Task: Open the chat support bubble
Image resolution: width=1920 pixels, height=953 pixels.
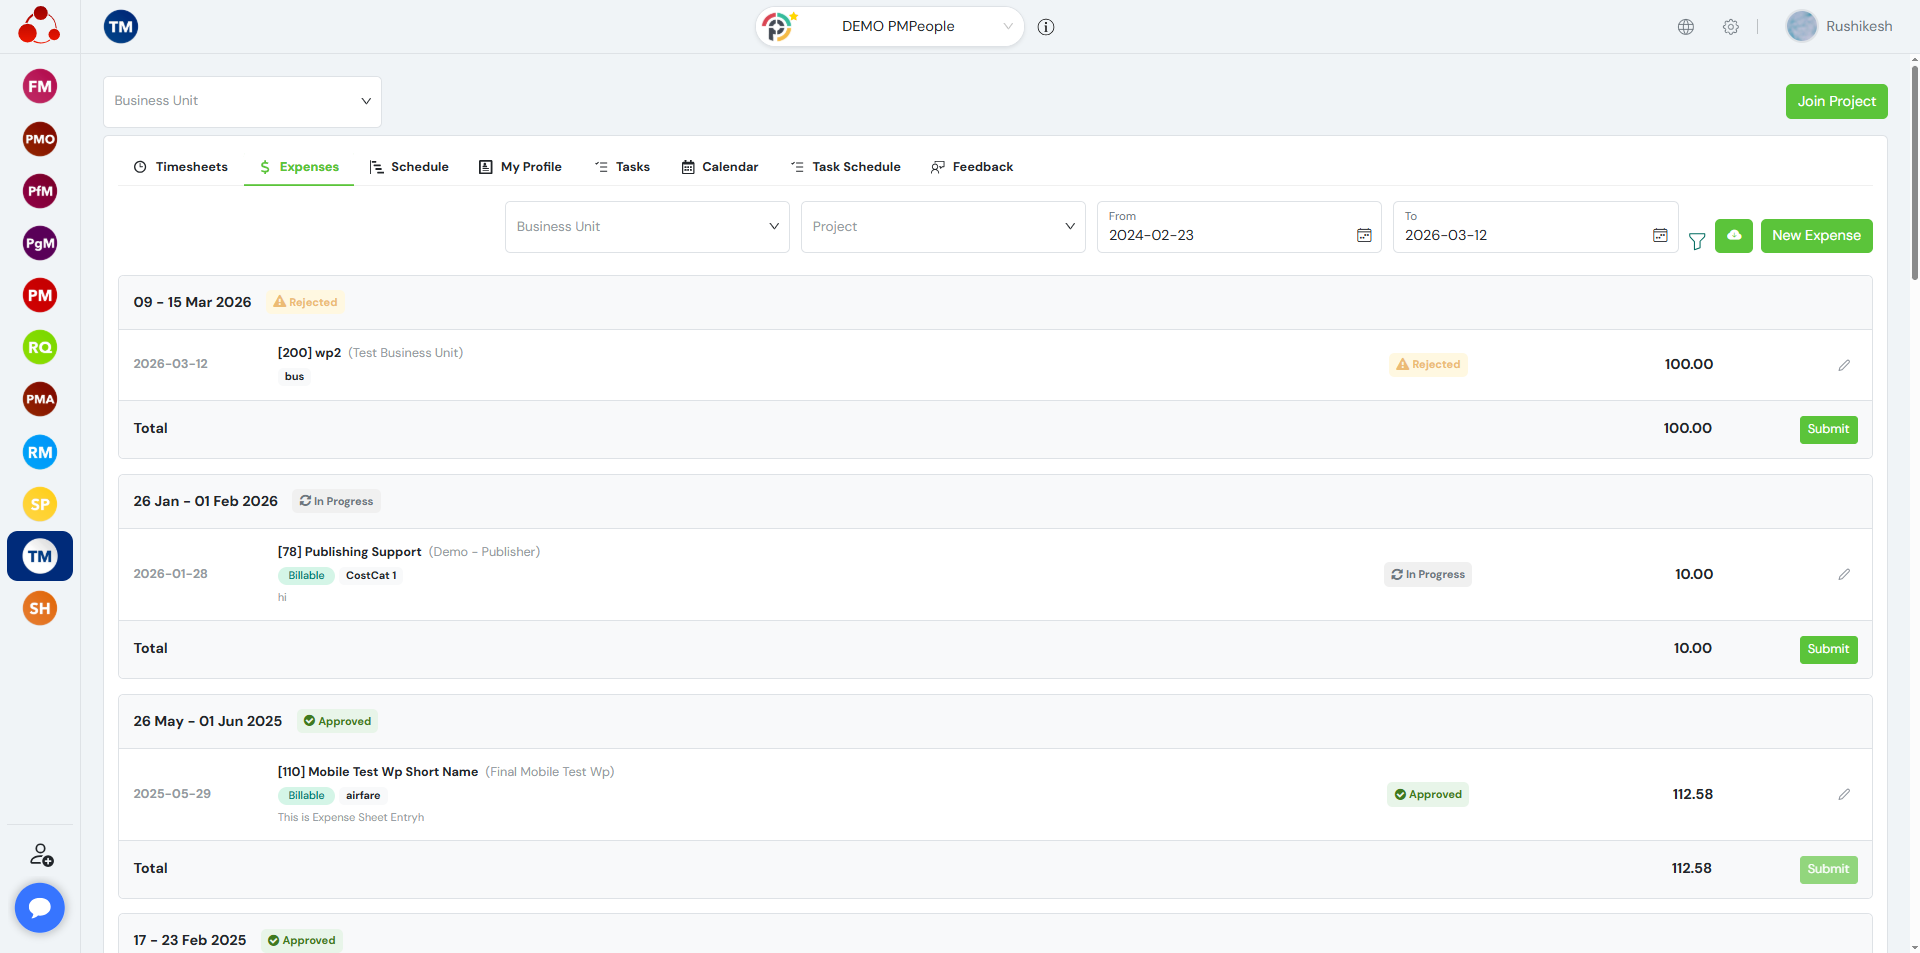Action: [40, 907]
